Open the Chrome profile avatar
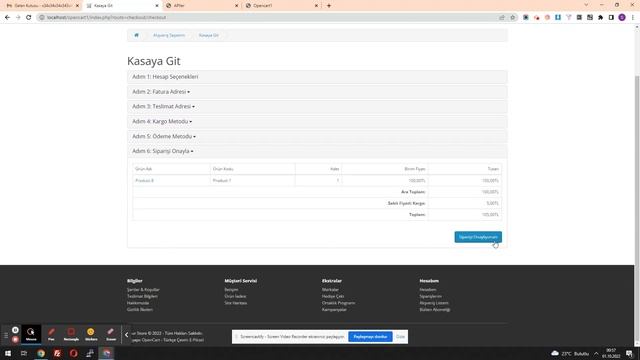The width and height of the screenshot is (640, 360). click(x=622, y=17)
